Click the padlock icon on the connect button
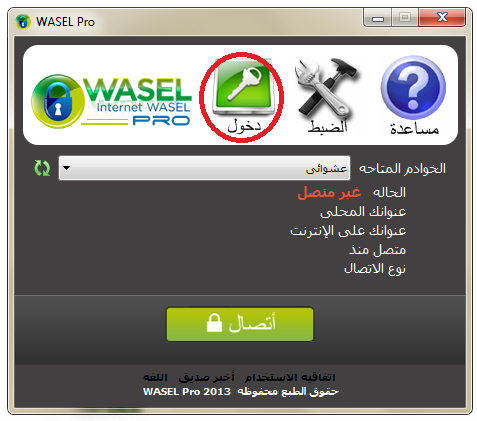Screen dimensions: 477x421 coord(214,323)
